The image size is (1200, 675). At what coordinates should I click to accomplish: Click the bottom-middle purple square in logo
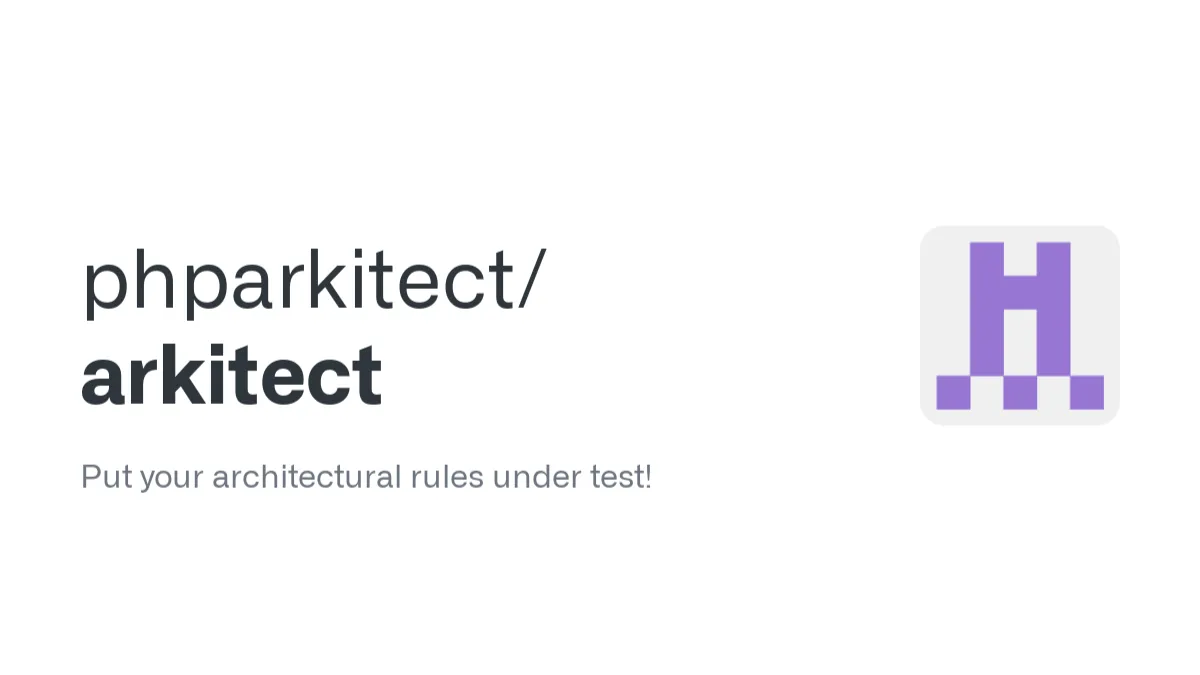[x=1020, y=392]
